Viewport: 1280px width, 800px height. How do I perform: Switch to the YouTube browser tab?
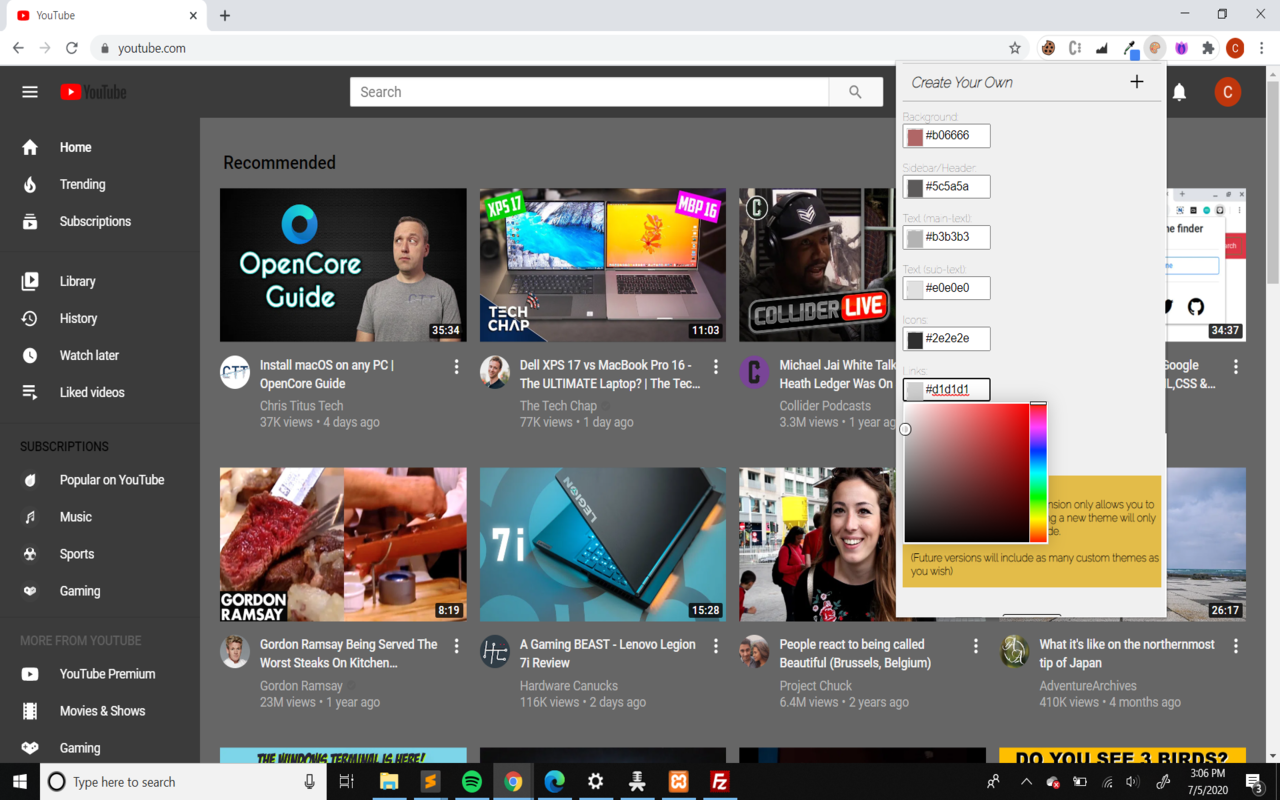[x=100, y=15]
